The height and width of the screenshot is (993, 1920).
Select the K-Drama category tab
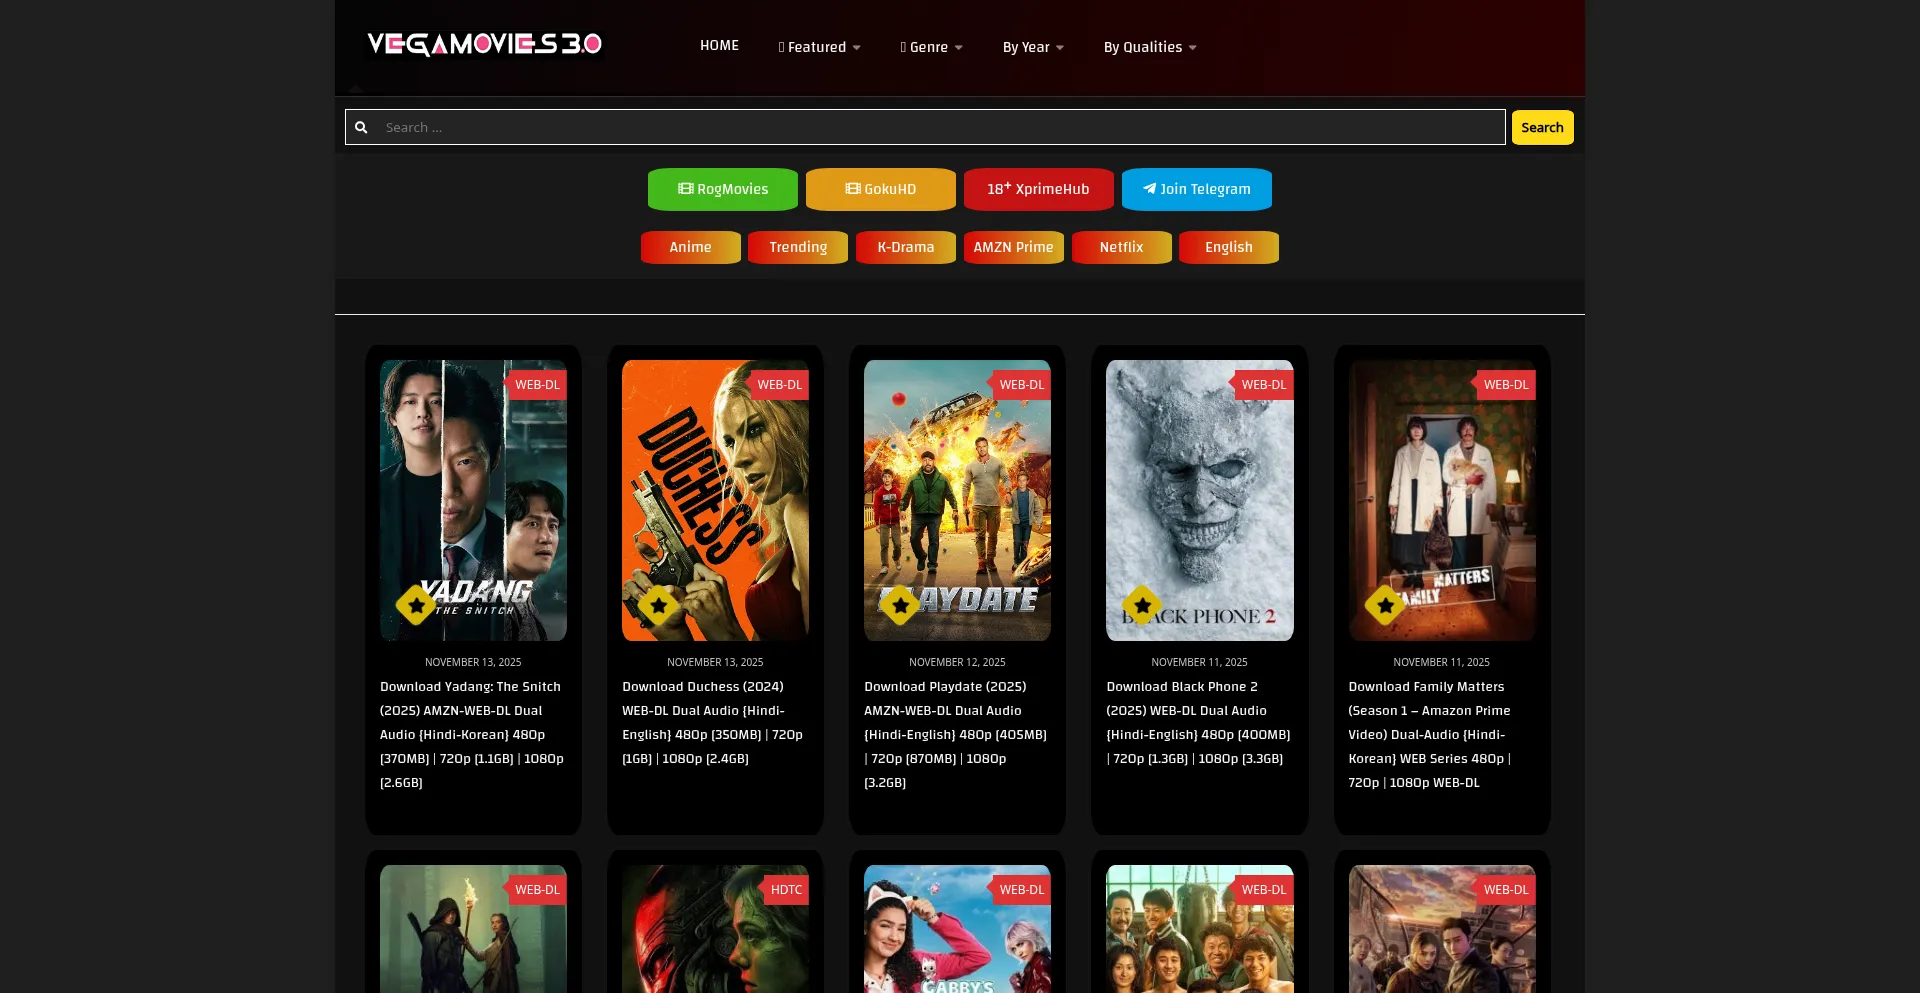[x=906, y=247]
